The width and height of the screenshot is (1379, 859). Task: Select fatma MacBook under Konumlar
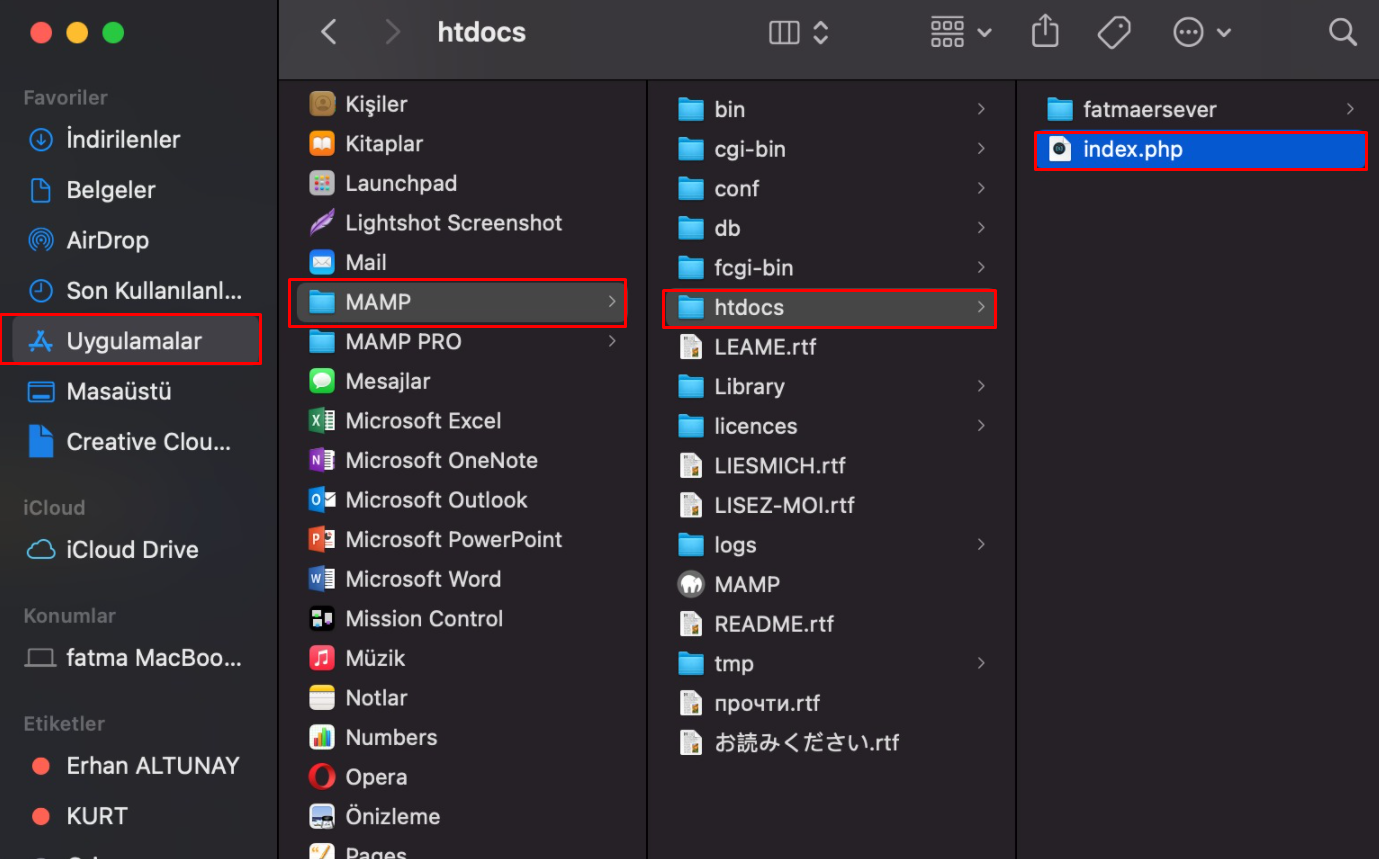pos(138,658)
